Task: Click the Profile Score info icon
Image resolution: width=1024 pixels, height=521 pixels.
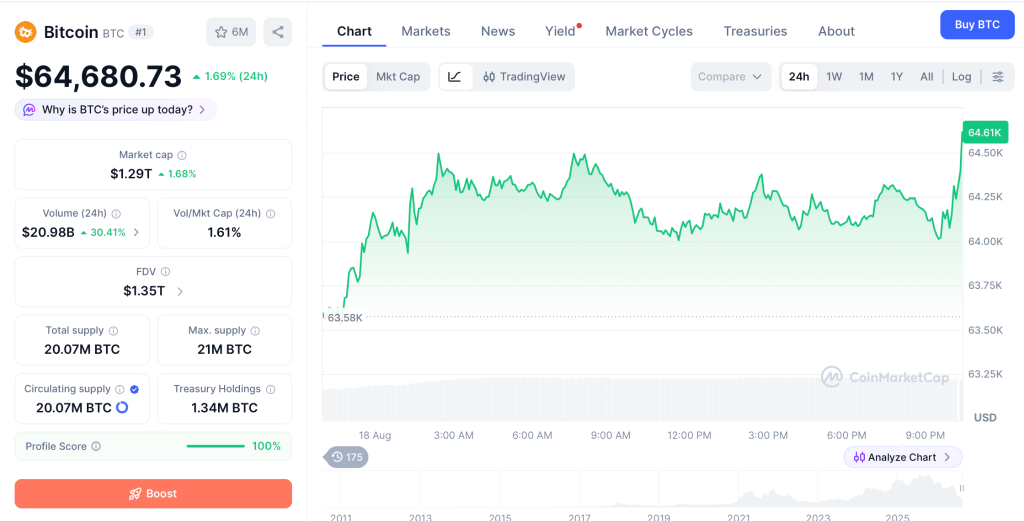Action: coord(96,447)
